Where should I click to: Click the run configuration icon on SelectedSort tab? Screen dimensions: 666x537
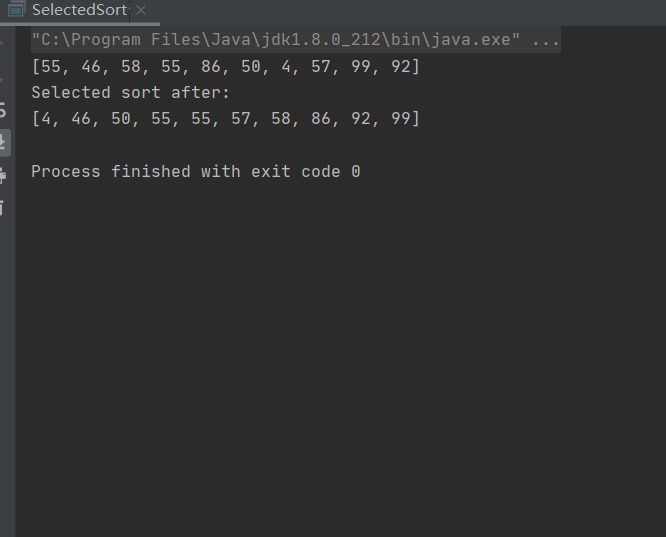[16, 10]
